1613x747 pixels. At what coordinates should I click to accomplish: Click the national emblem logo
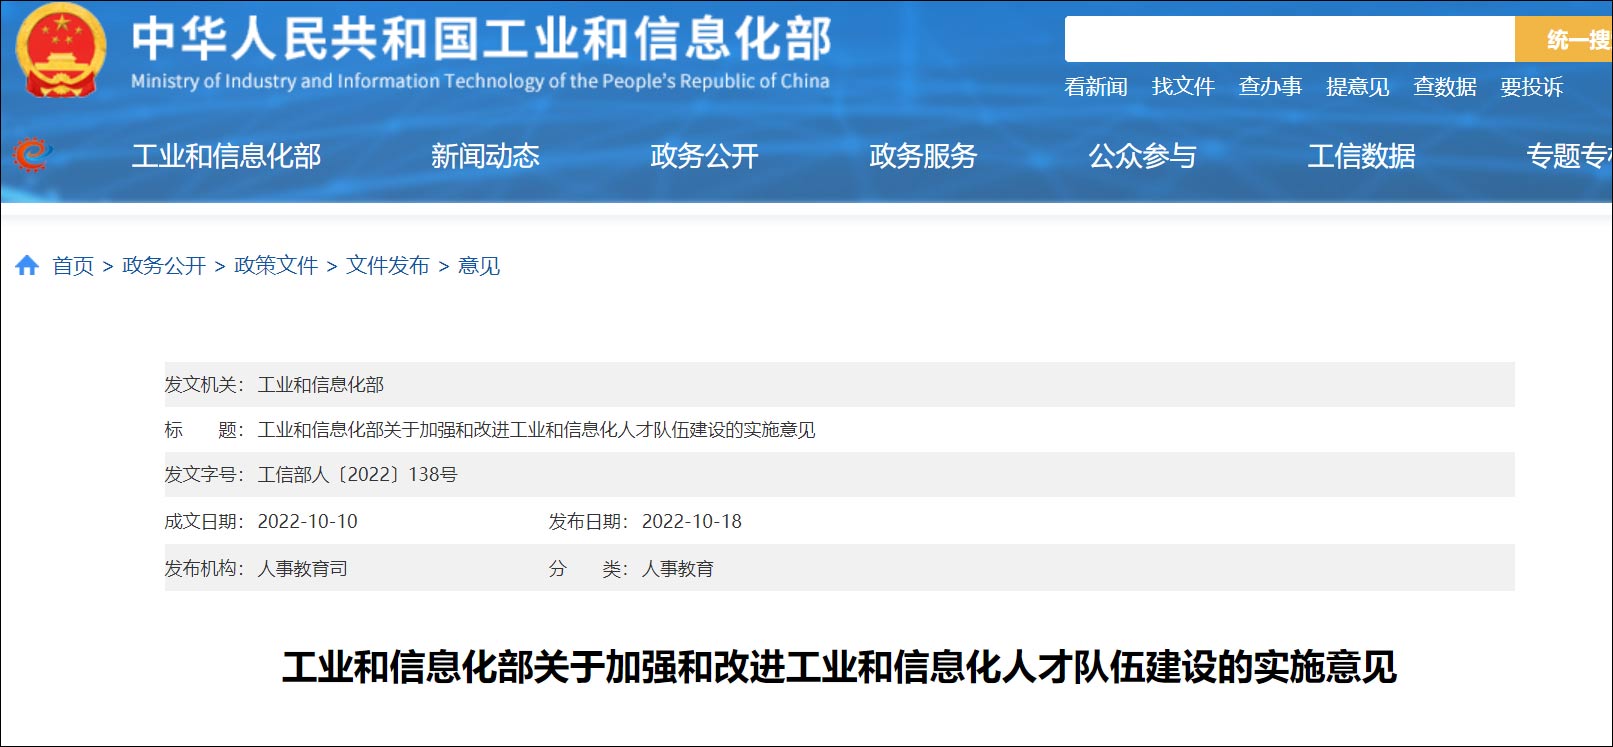point(60,51)
